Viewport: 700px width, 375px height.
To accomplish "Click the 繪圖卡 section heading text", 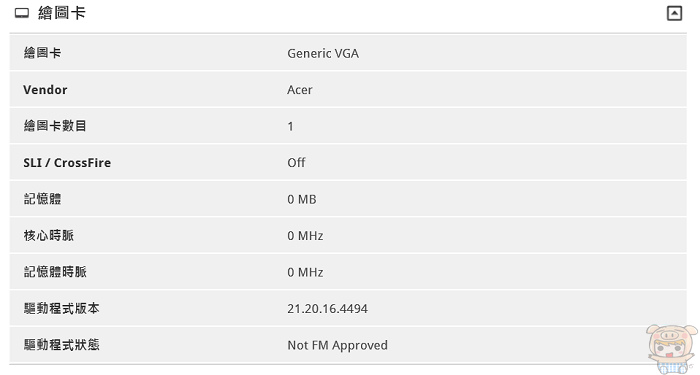I will point(62,13).
